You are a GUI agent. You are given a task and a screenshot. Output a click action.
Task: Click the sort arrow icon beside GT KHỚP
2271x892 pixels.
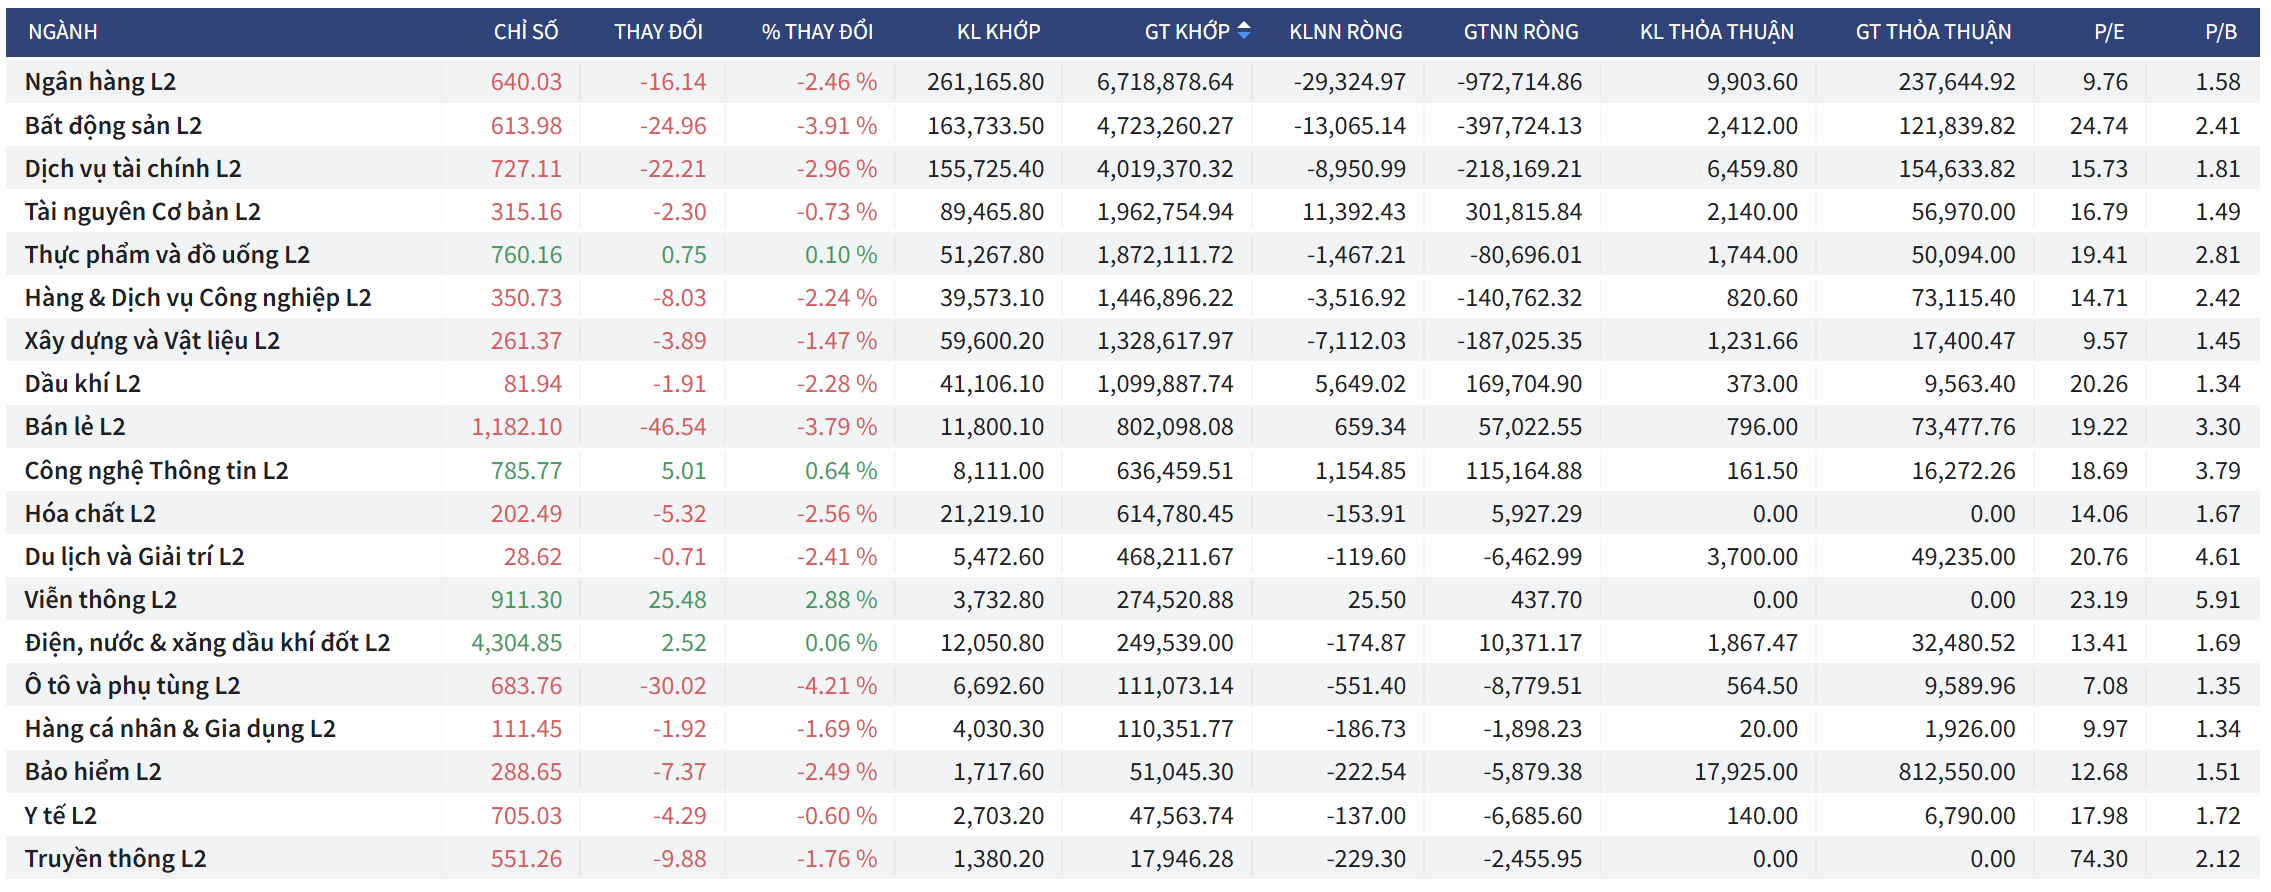click(1244, 31)
